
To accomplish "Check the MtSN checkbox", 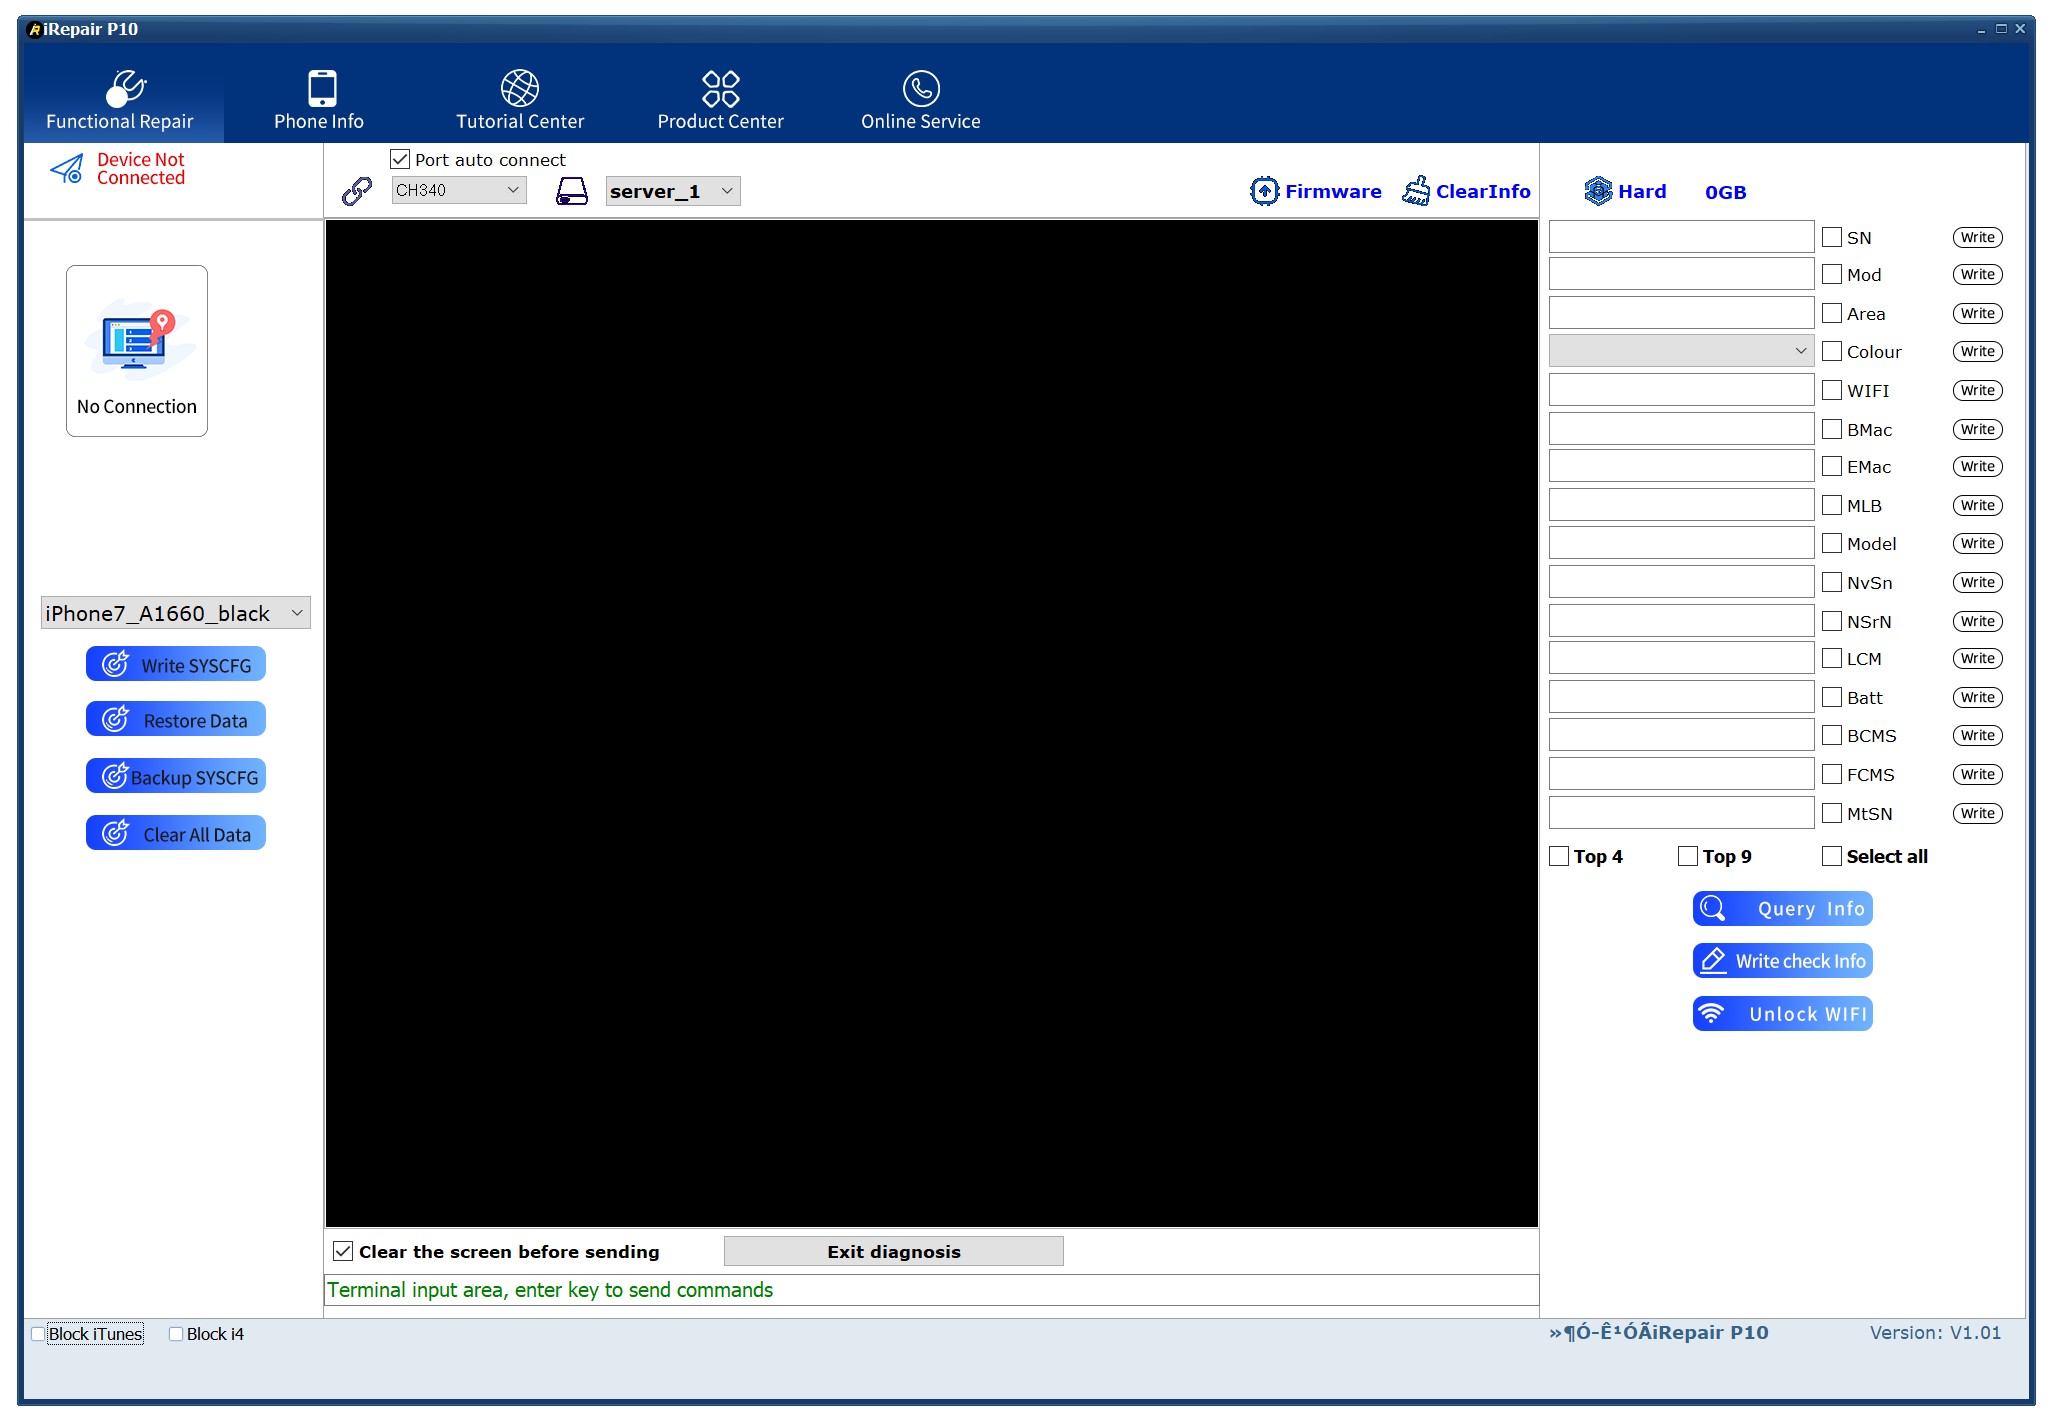I will tap(1832, 813).
